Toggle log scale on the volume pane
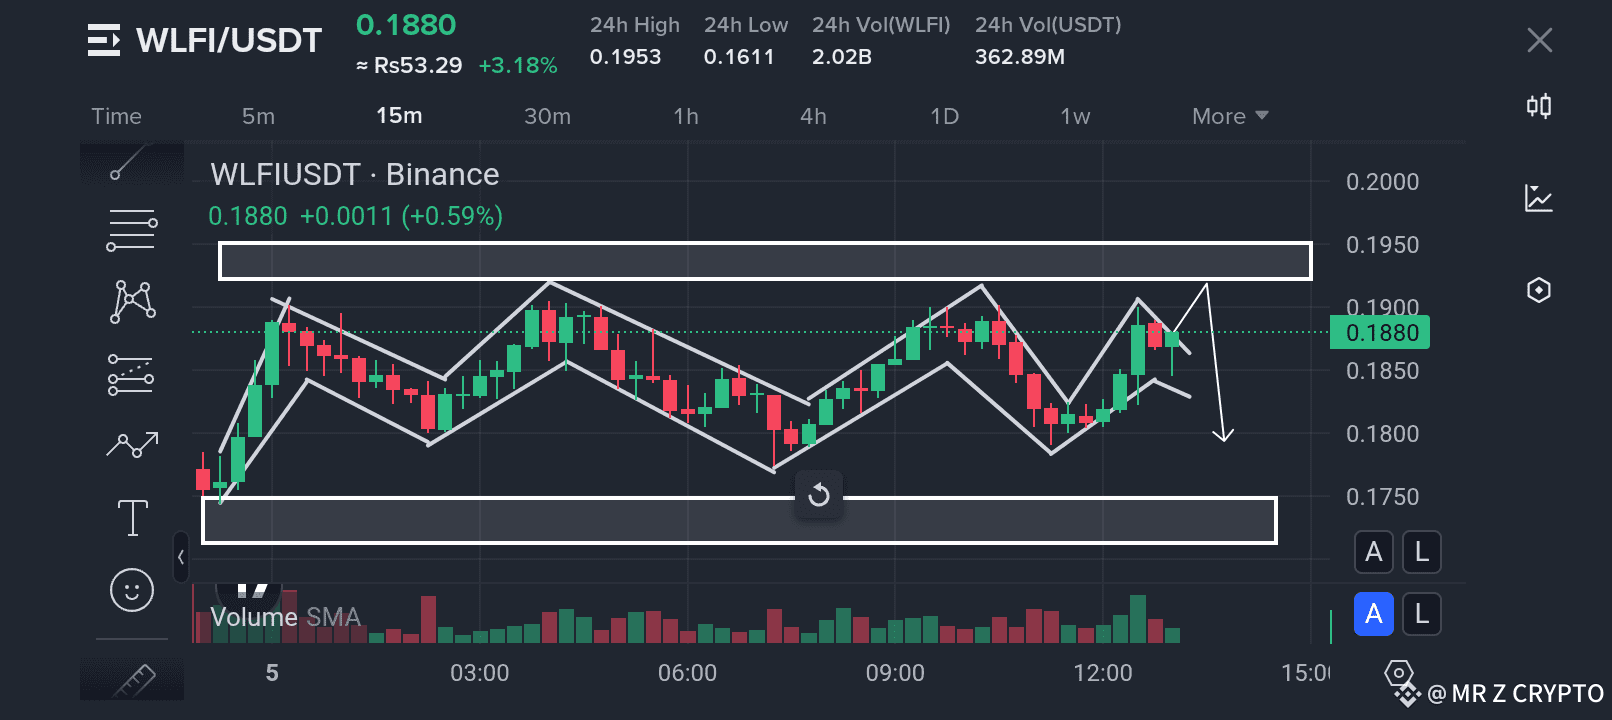The width and height of the screenshot is (1612, 720). click(x=1421, y=614)
